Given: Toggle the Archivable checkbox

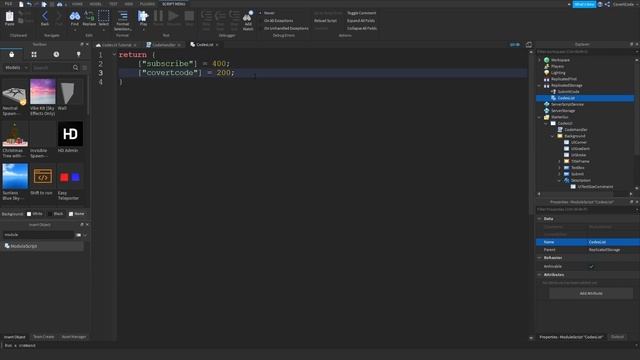Looking at the screenshot, I should pyautogui.click(x=591, y=267).
